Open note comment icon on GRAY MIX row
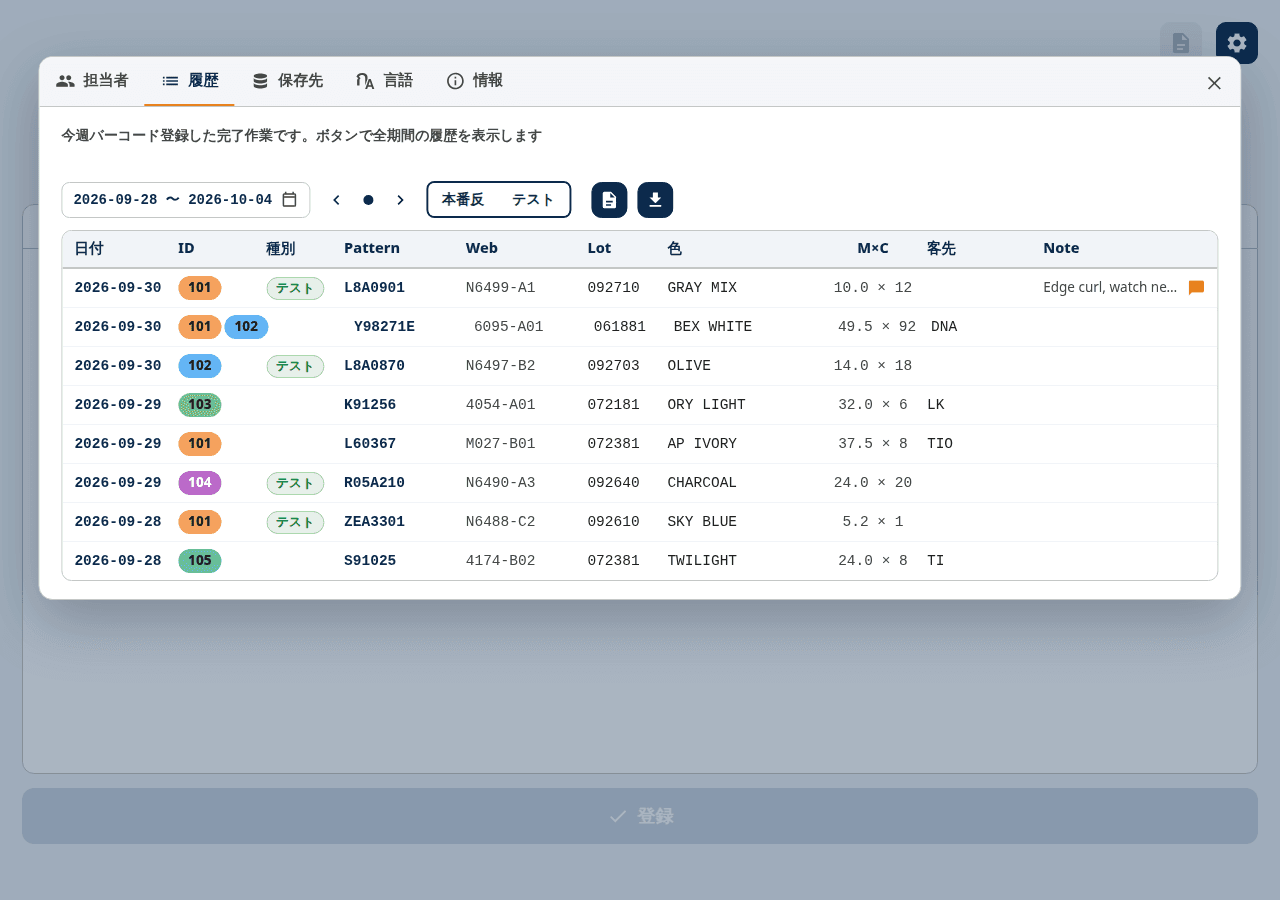The image size is (1280, 900). coord(1196,288)
